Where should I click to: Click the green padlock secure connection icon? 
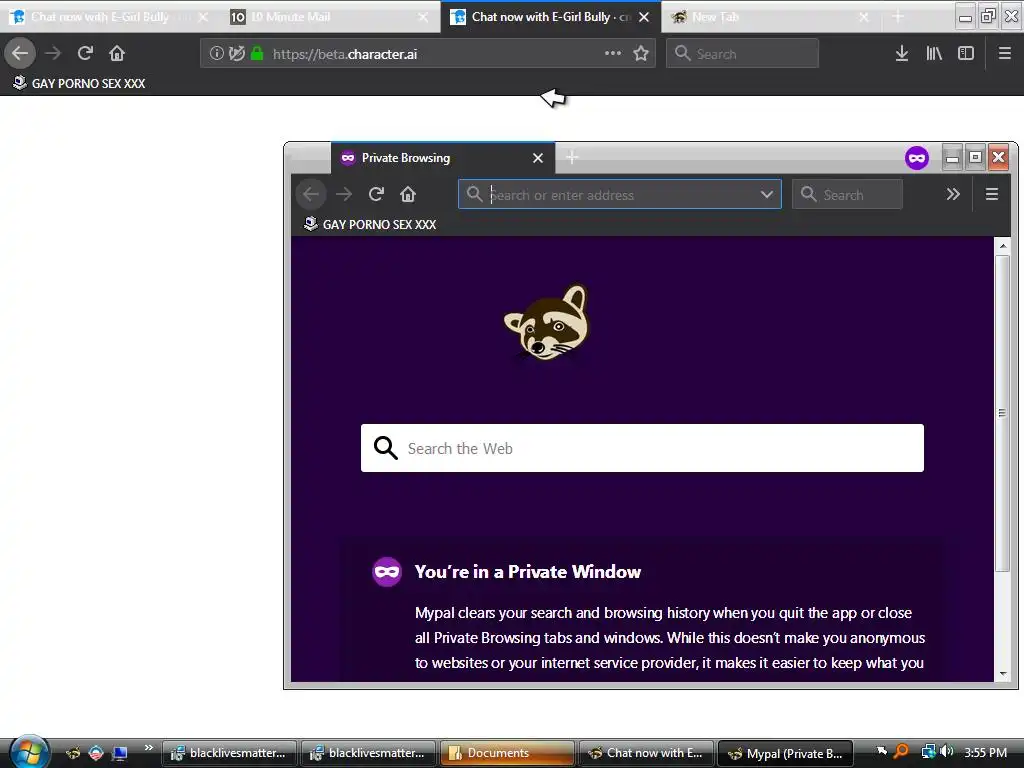coord(257,54)
